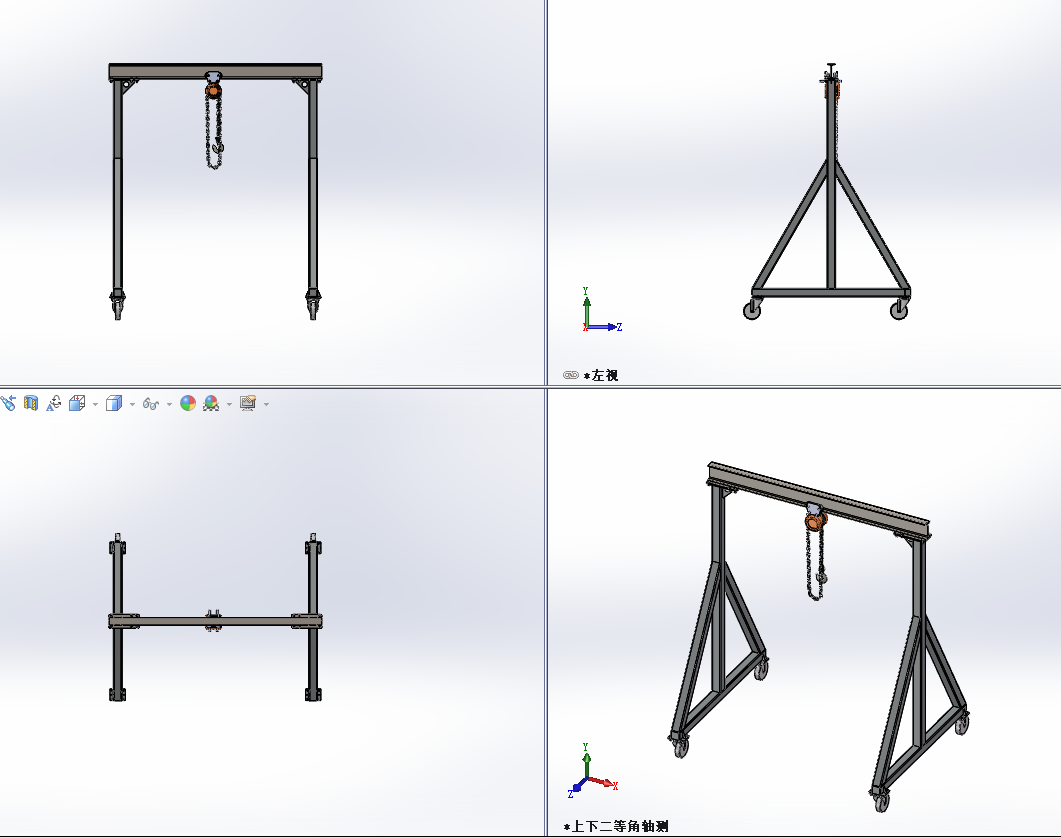This screenshot has height=838, width=1061.
Task: Click the View Settings monitor icon
Action: [x=248, y=403]
